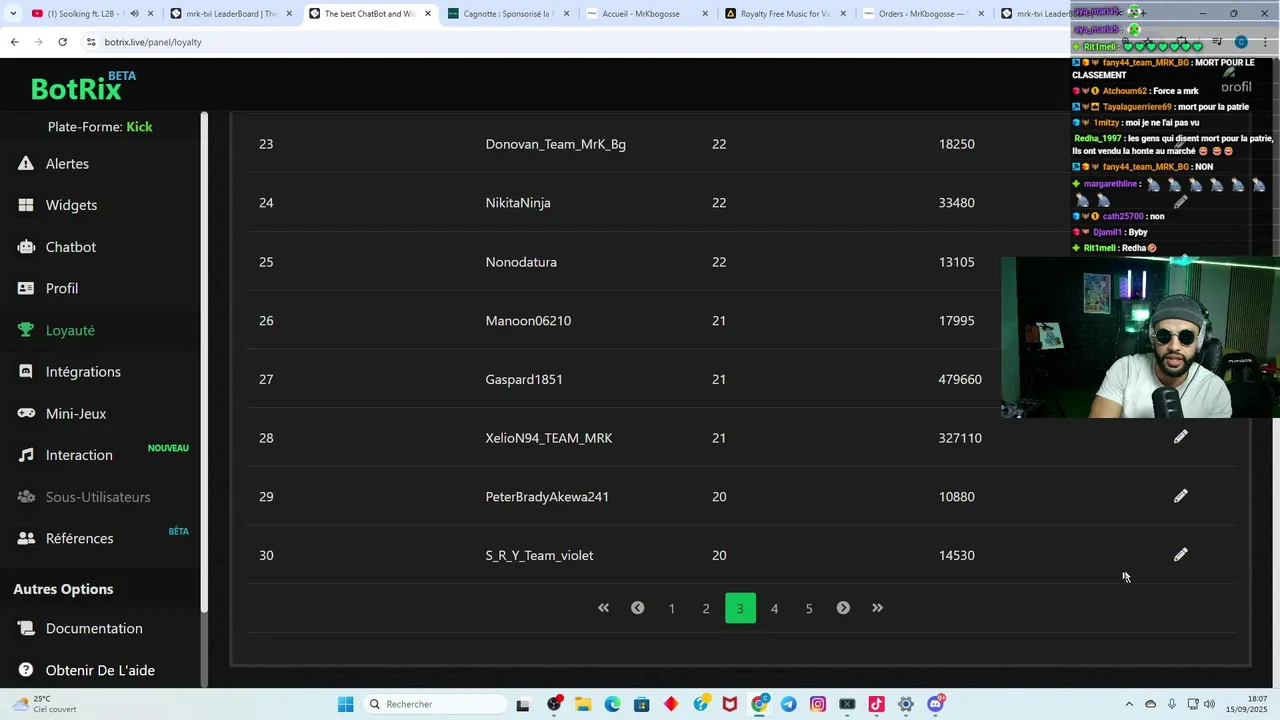Screen dimensions: 1280x720
Task: Open Profil in the sidebar
Action: 61,288
